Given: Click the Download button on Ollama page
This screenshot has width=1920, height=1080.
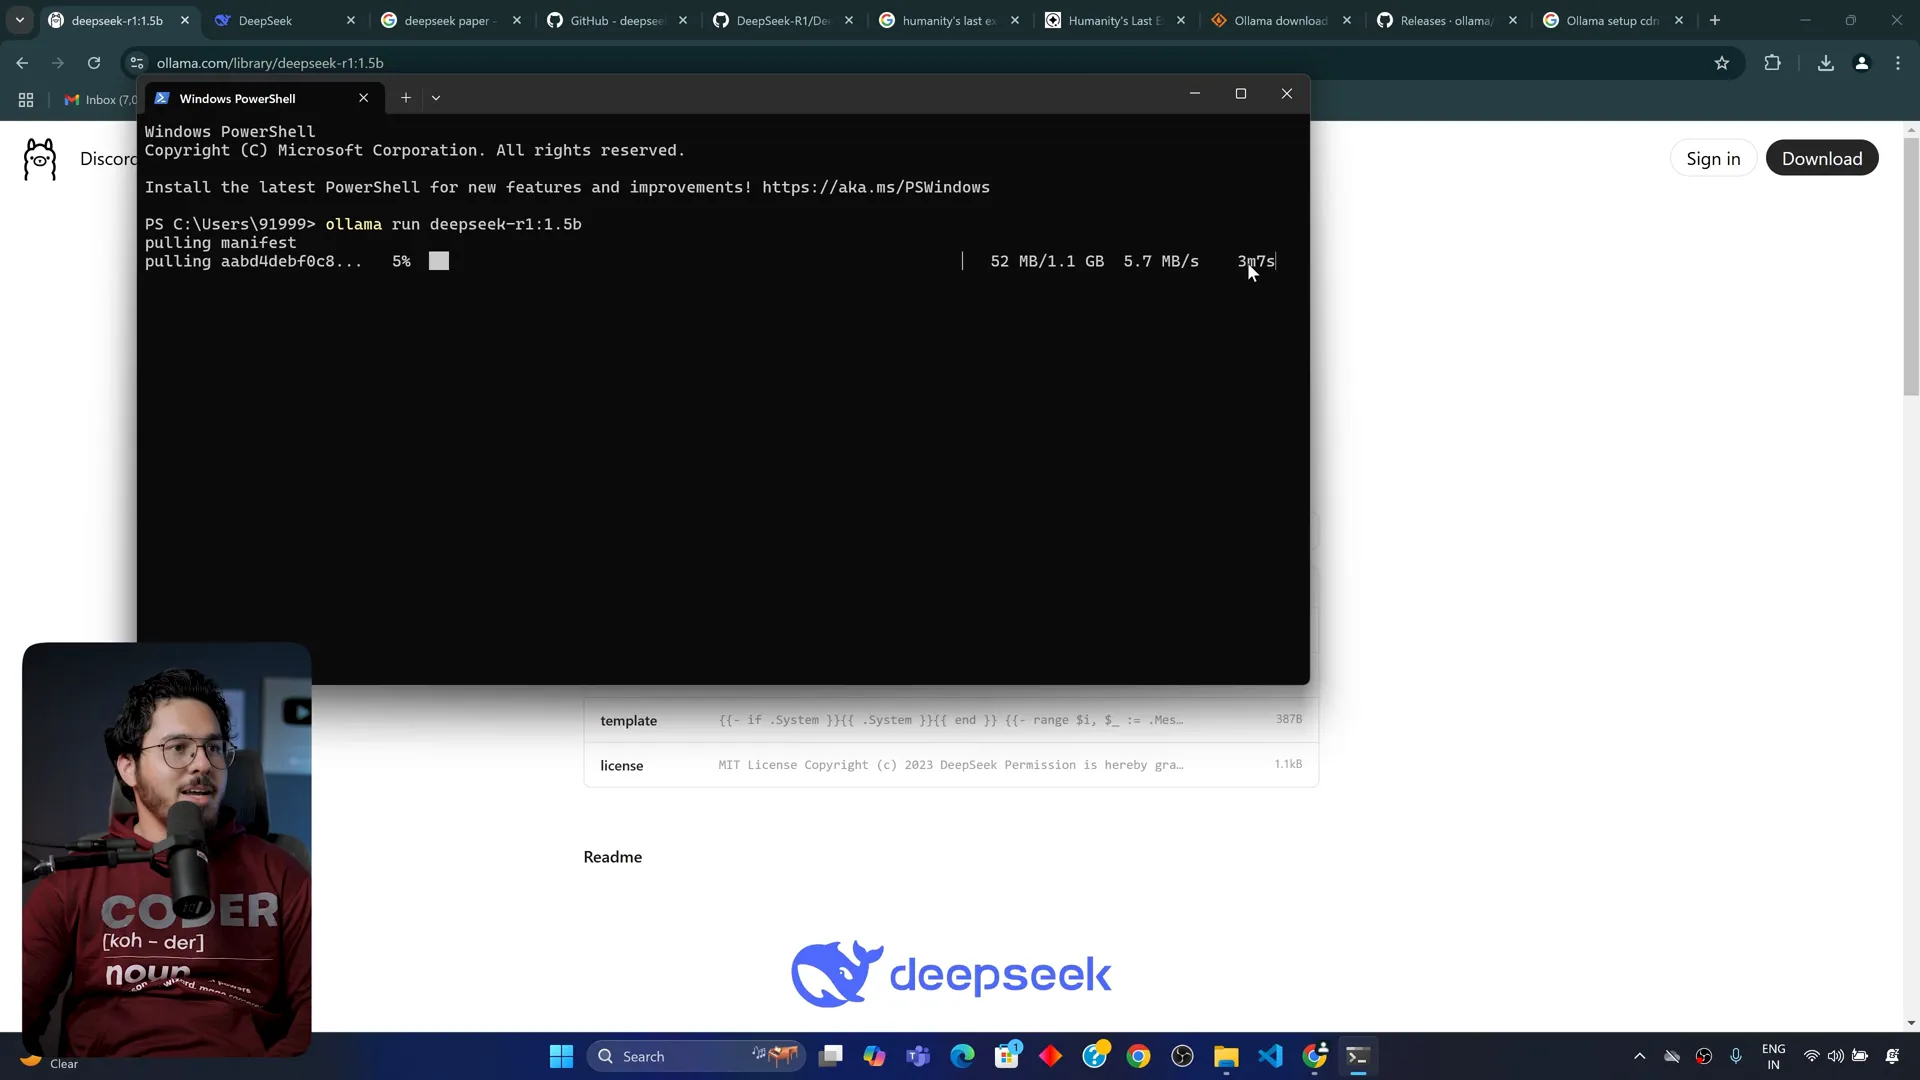Looking at the screenshot, I should tap(1822, 158).
